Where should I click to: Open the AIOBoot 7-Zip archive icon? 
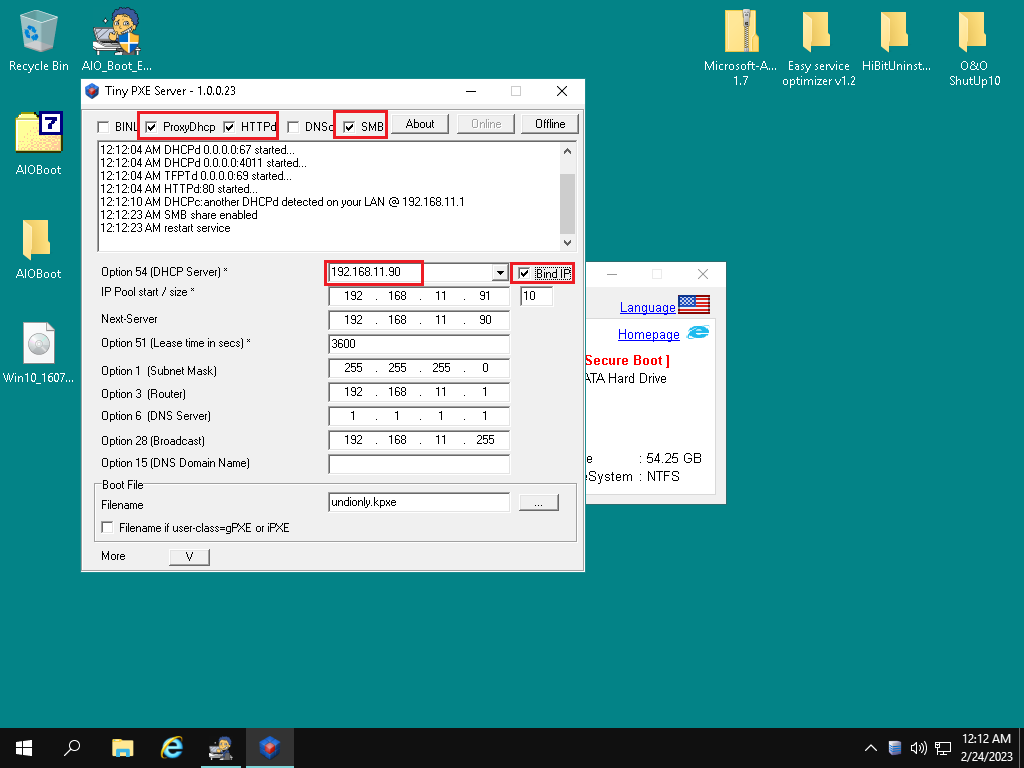(x=39, y=134)
